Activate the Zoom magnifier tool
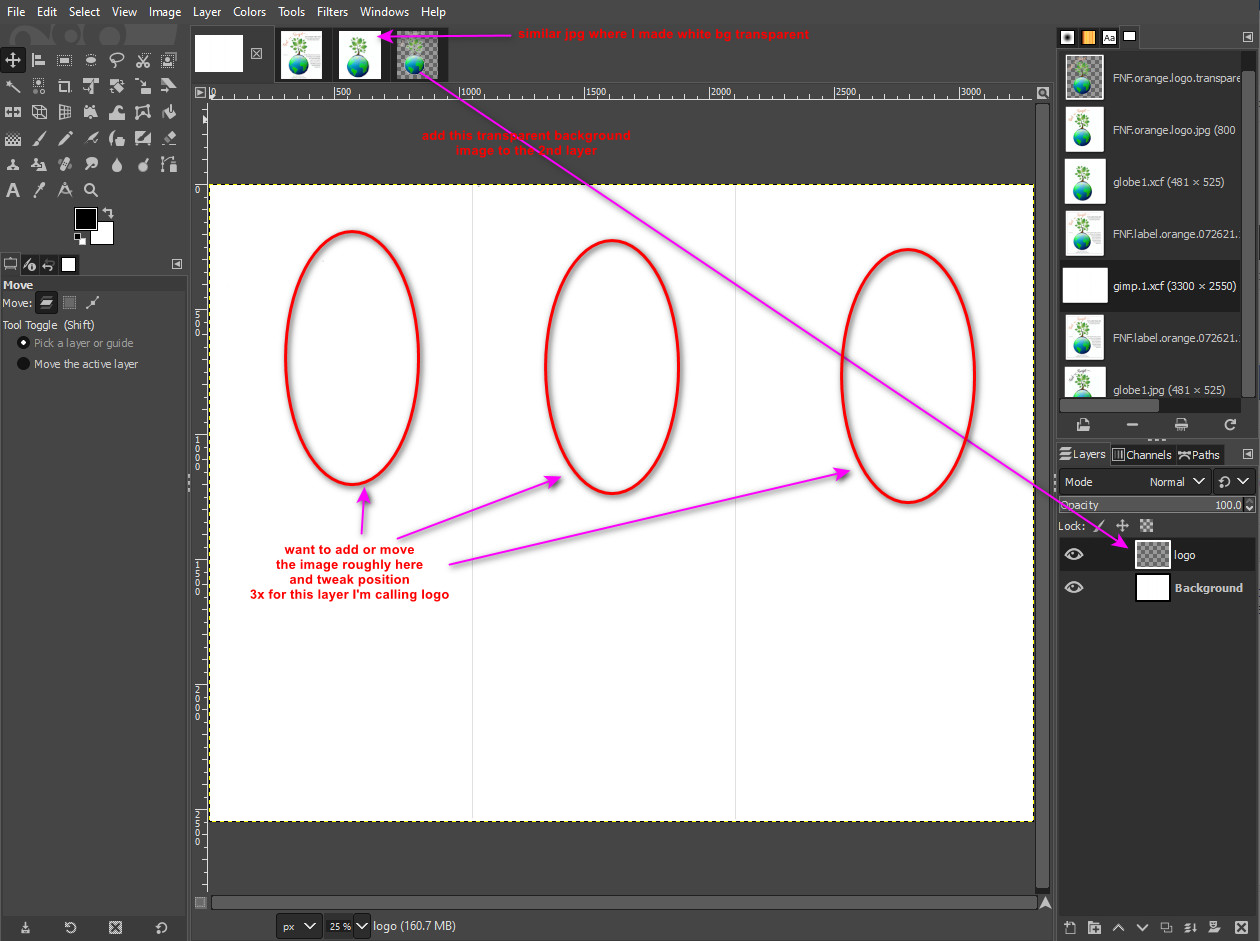This screenshot has width=1260, height=941. coord(91,190)
